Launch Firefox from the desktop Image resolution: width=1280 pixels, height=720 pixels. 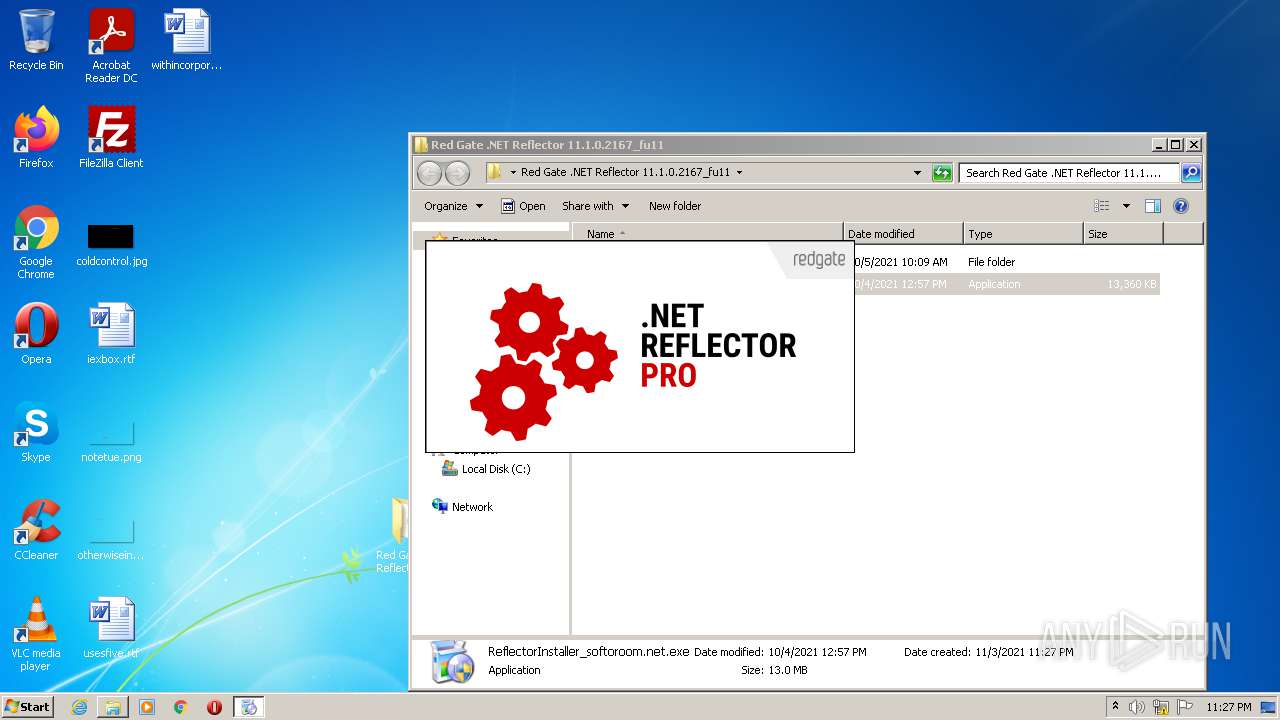coord(36,138)
